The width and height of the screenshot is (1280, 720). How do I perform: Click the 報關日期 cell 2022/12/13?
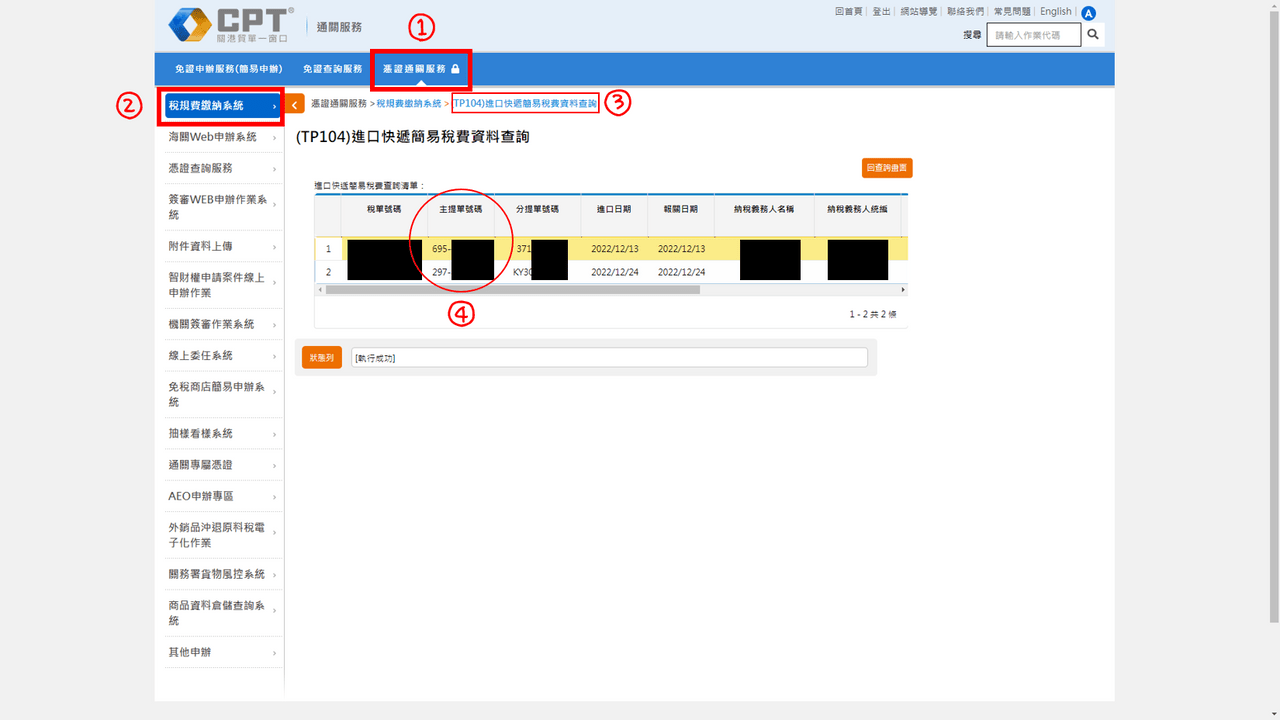tap(681, 248)
